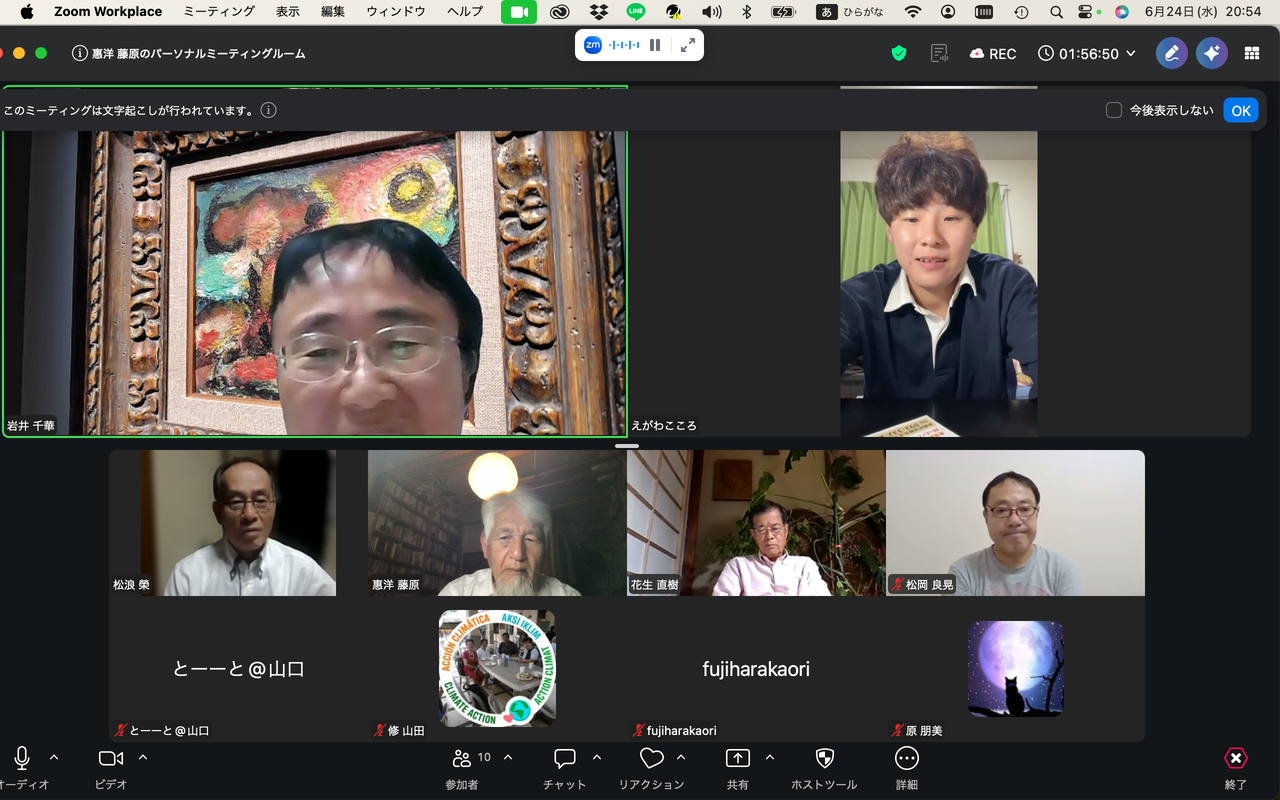Open the chat bubble icon
This screenshot has width=1280, height=800.
tap(565, 758)
